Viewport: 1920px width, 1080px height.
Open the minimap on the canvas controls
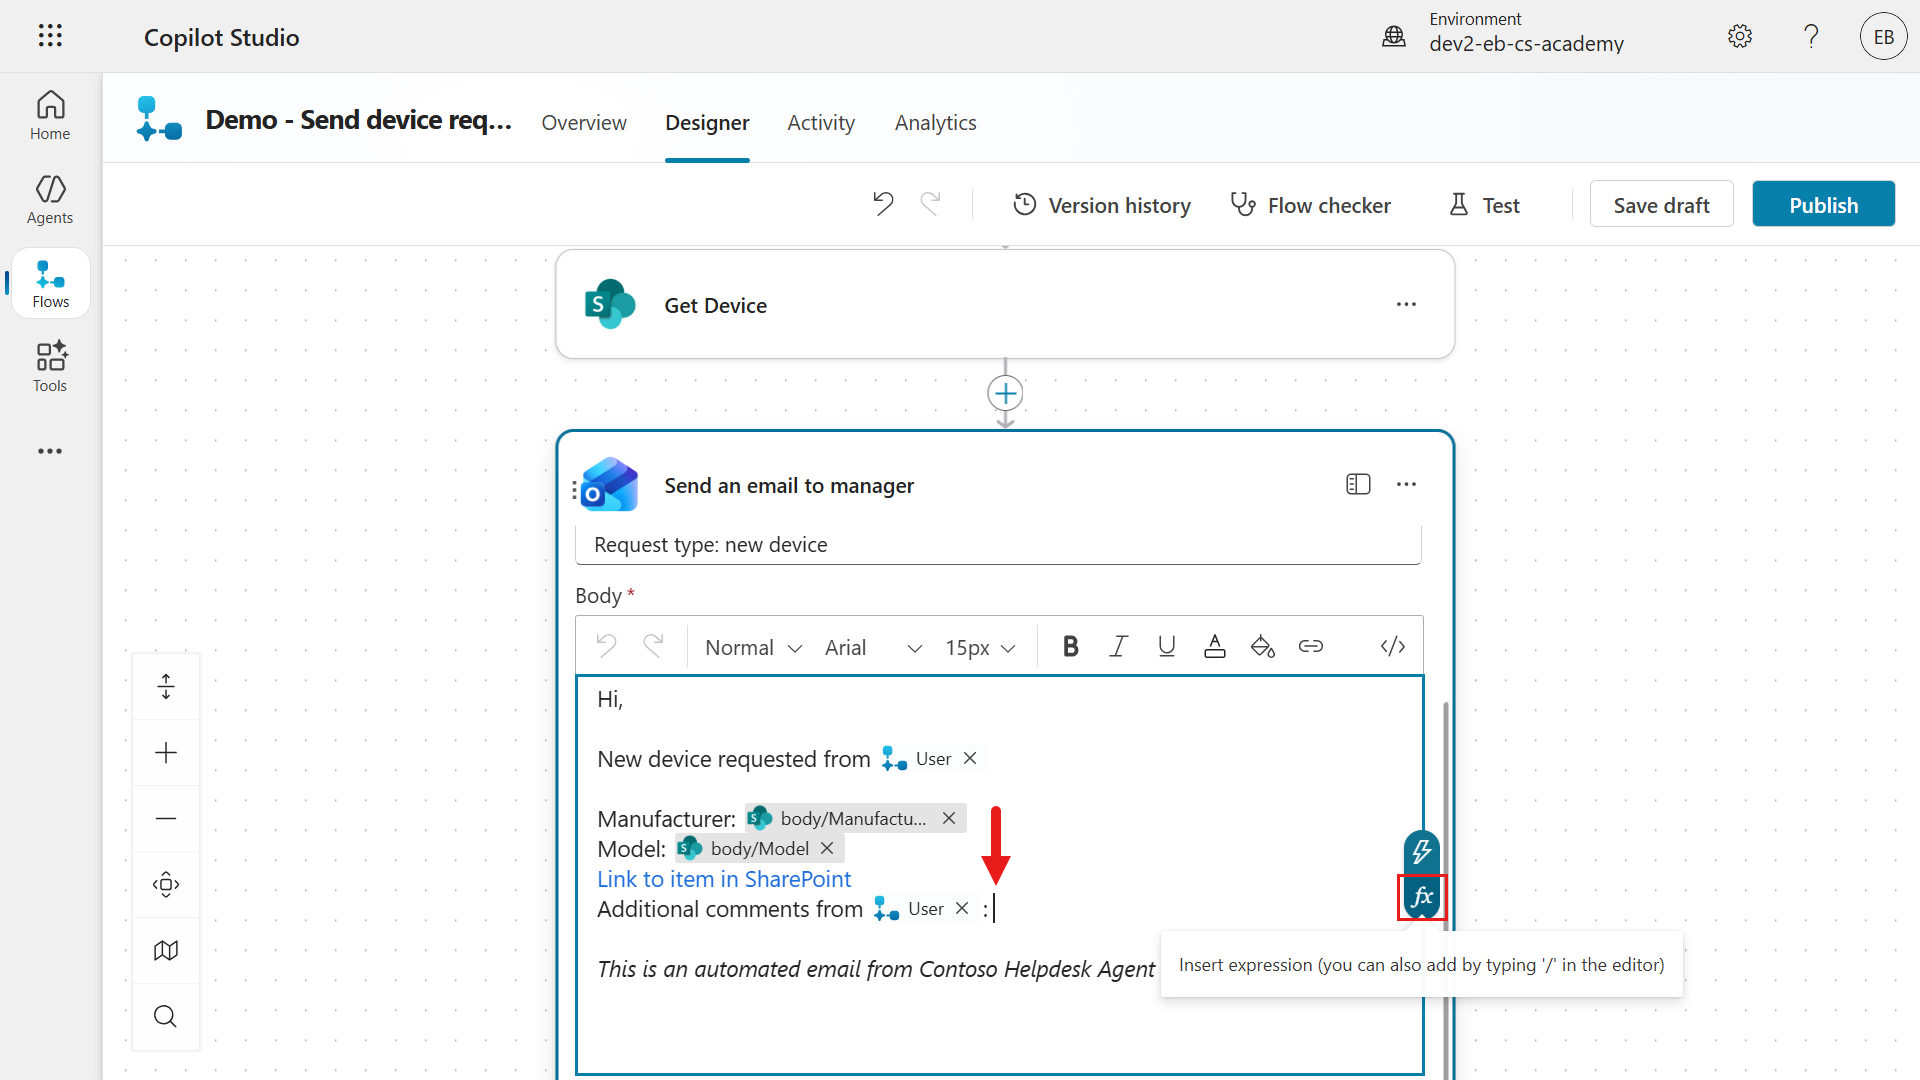[x=166, y=950]
